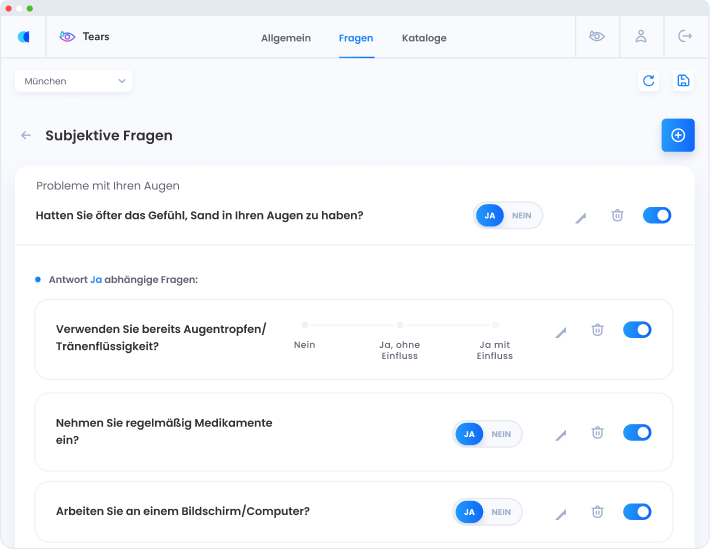Switch to the Allgemein tab
The width and height of the screenshot is (711, 549).
pos(286,38)
